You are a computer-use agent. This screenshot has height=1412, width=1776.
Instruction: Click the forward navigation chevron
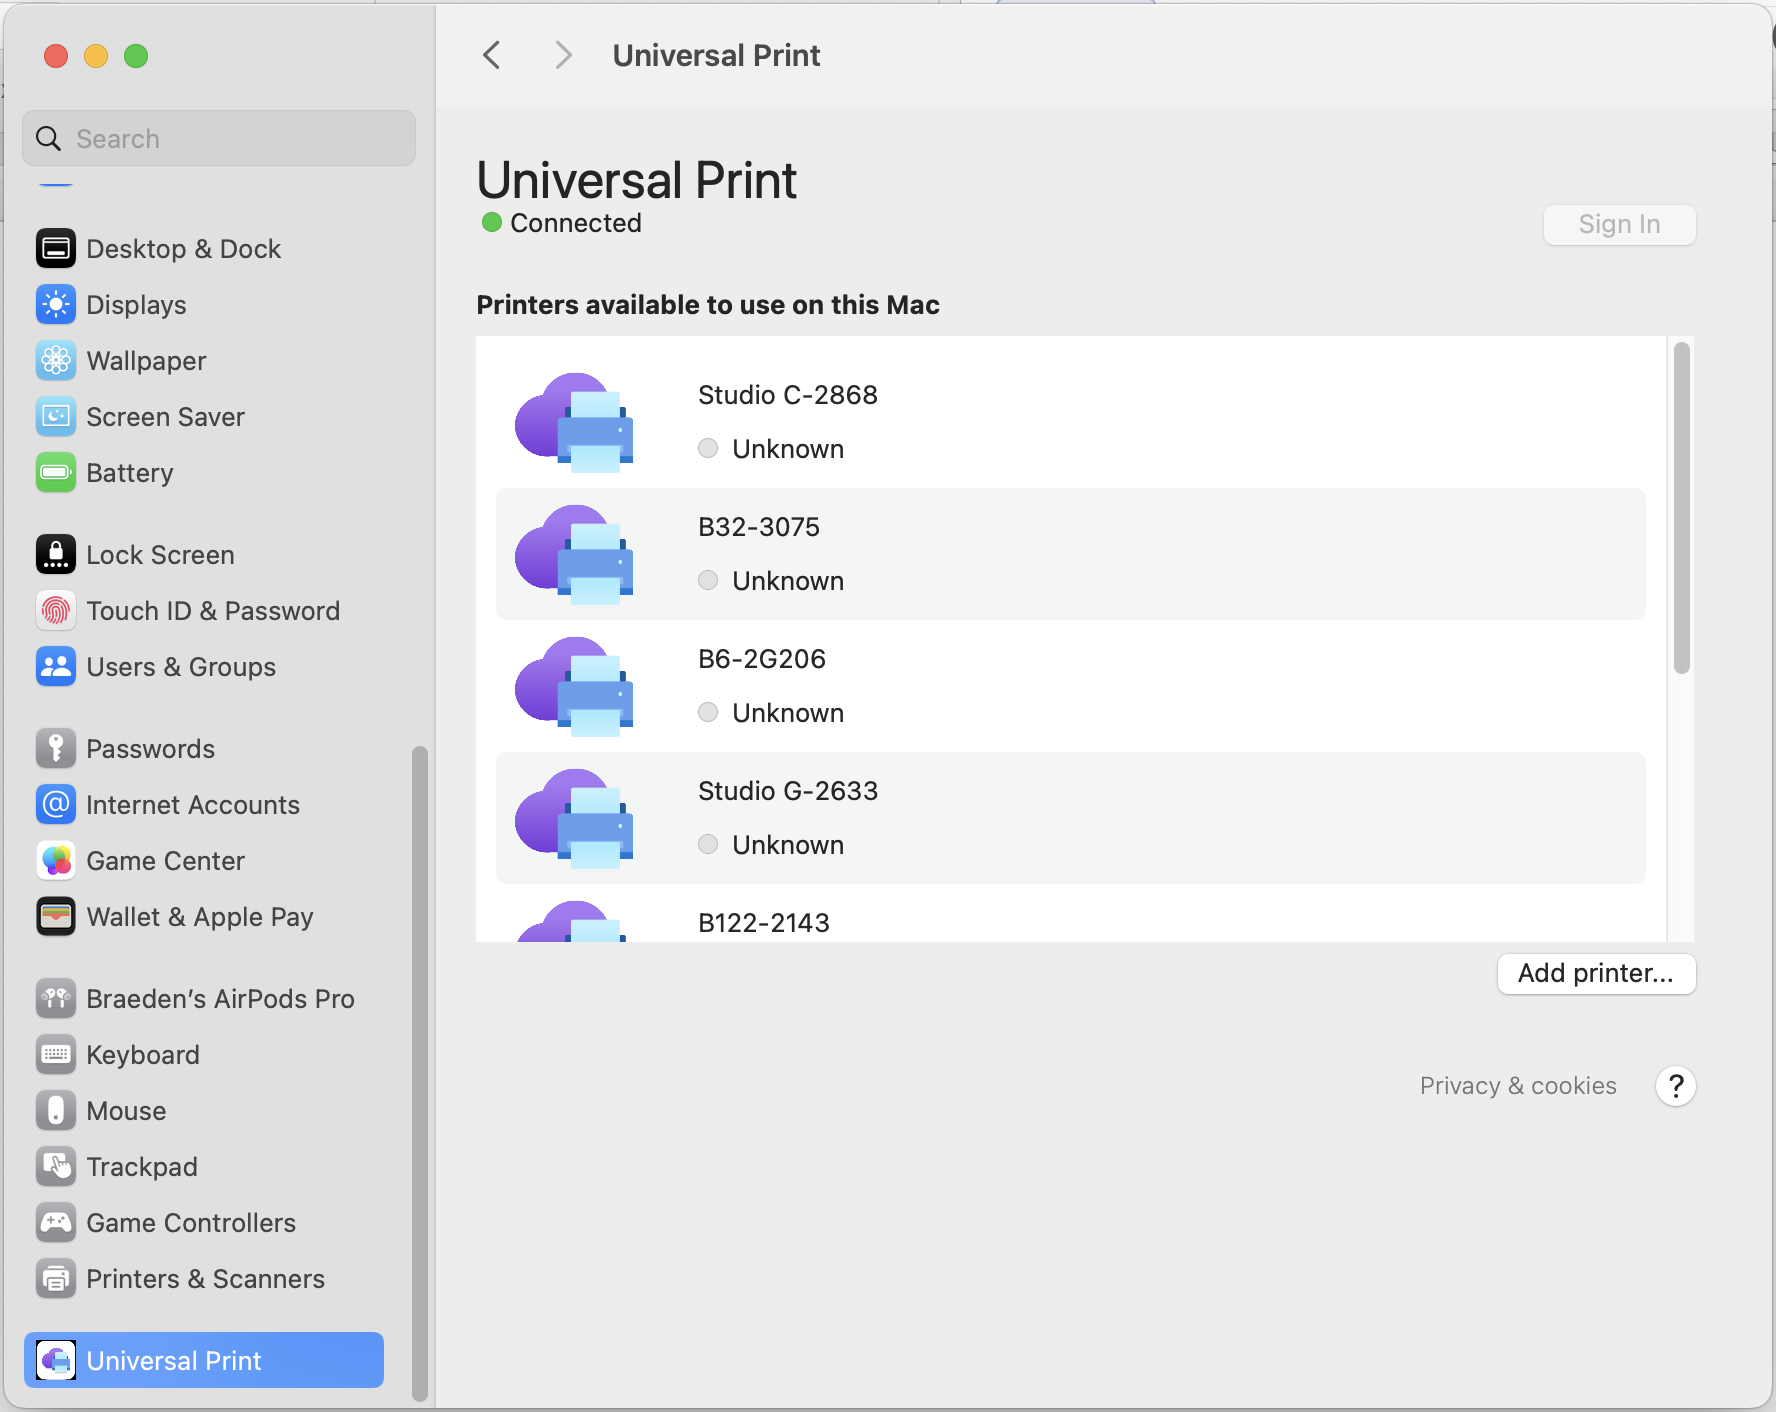563,55
